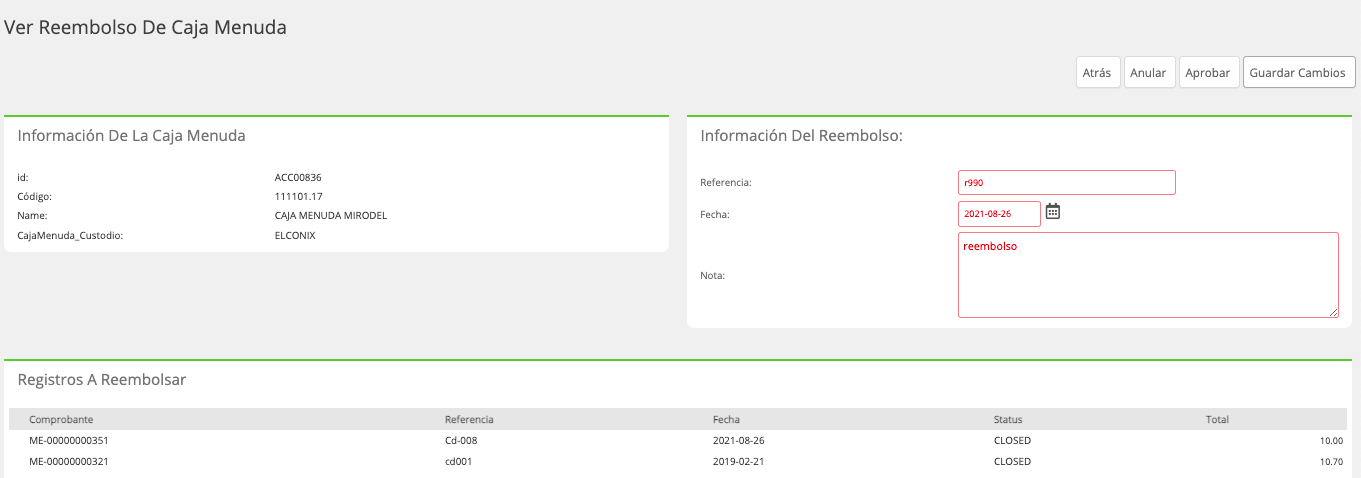Image resolution: width=1361 pixels, height=478 pixels.
Task: Click the Nota label
Action: point(713,275)
